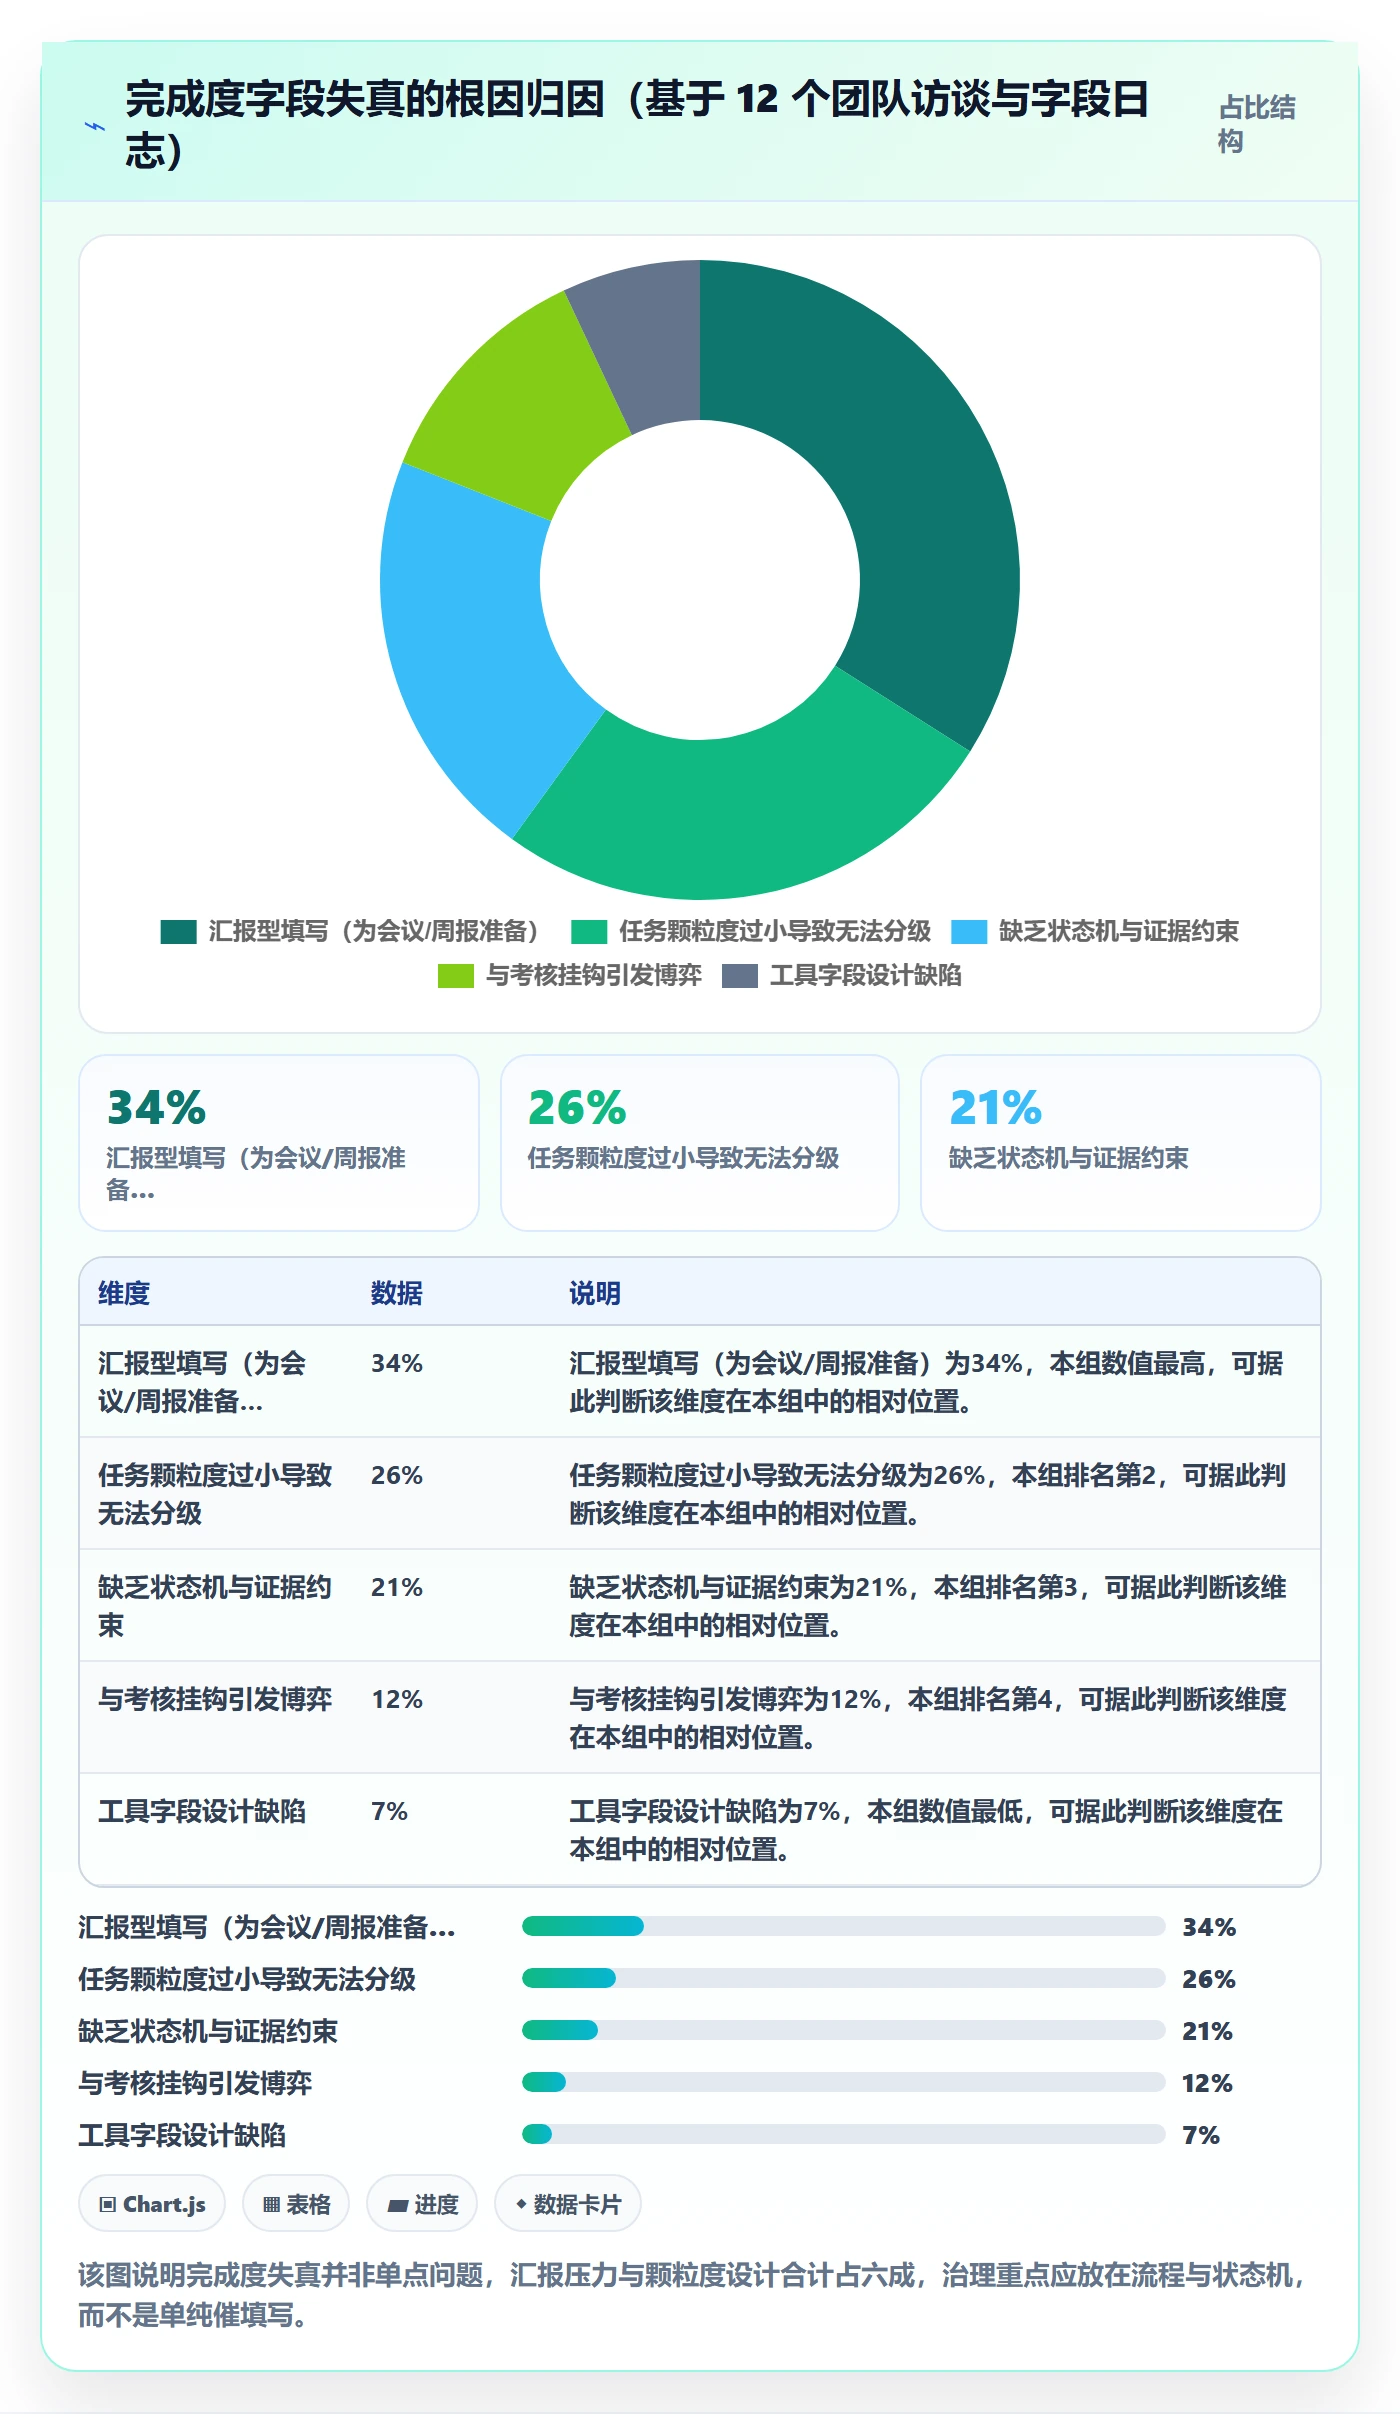Click the 数据 column header
The width and height of the screenshot is (1400, 2414).
click(397, 1293)
